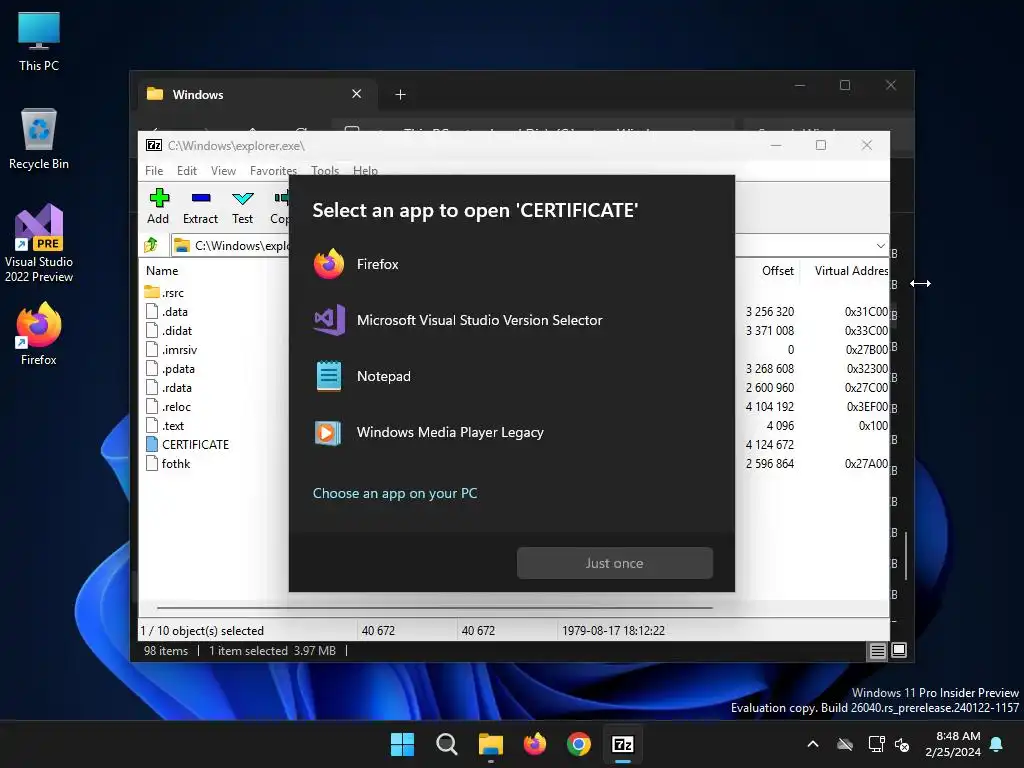Open the View menu in 7-Zip
This screenshot has height=768, width=1024.
(223, 170)
